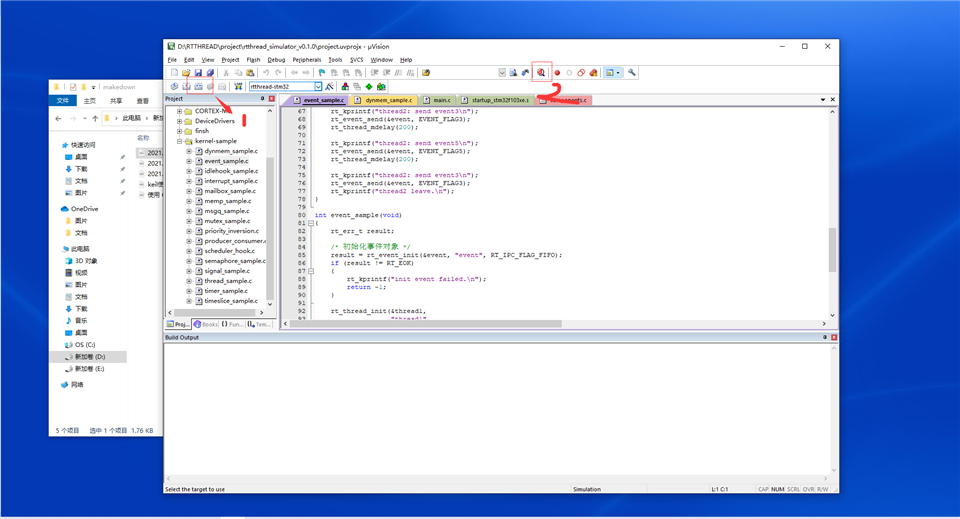Expand the finsh folder node
Image resolution: width=960 pixels, height=519 pixels.
pos(179,131)
